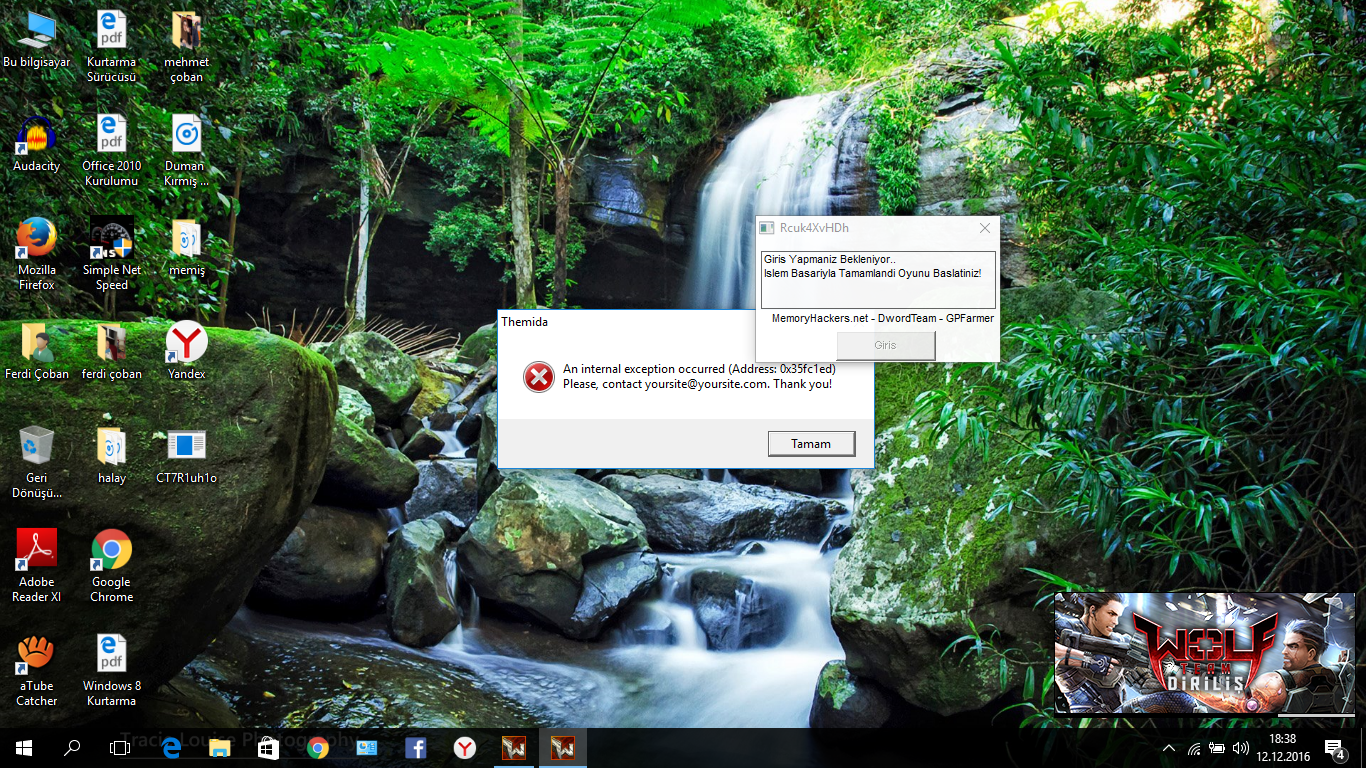The width and height of the screenshot is (1366, 768).
Task: Select the Windows 8 Kurtarma PDF
Action: [111, 671]
